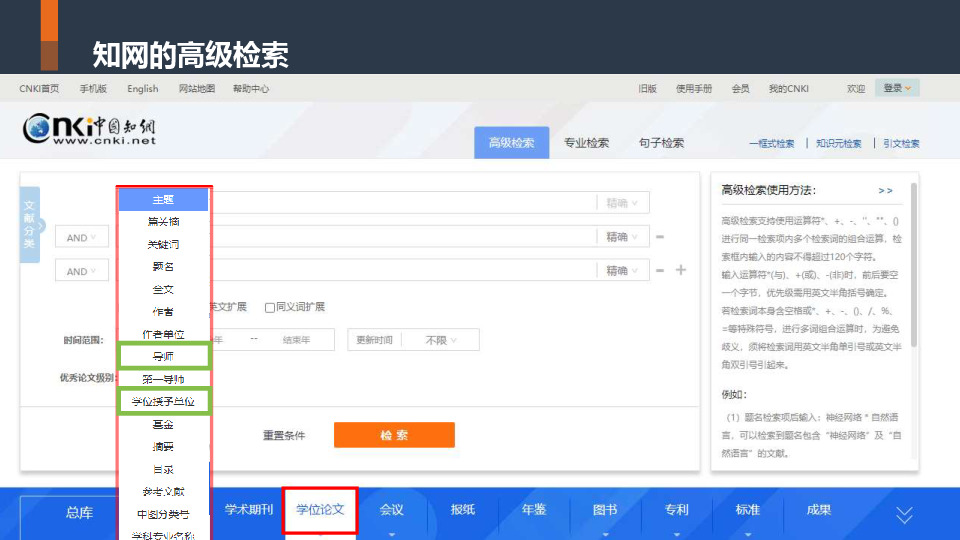This screenshot has width=960, height=540.
Task: Choose 基金 search field
Action: pyautogui.click(x=163, y=424)
